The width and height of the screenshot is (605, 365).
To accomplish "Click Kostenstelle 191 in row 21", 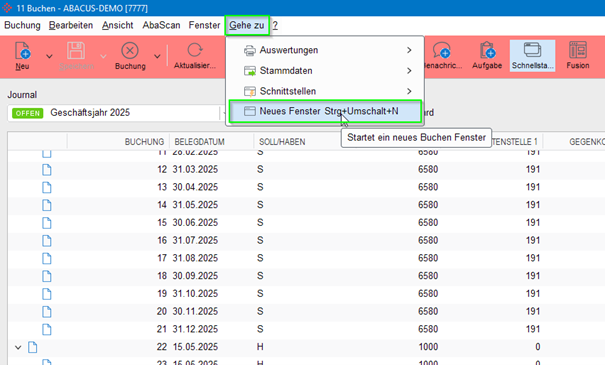I will [x=533, y=329].
